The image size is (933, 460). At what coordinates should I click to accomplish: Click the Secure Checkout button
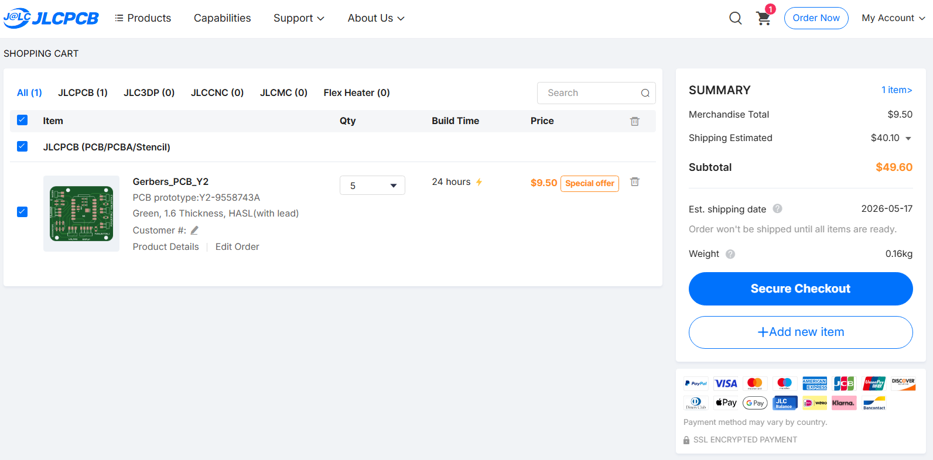pos(800,289)
